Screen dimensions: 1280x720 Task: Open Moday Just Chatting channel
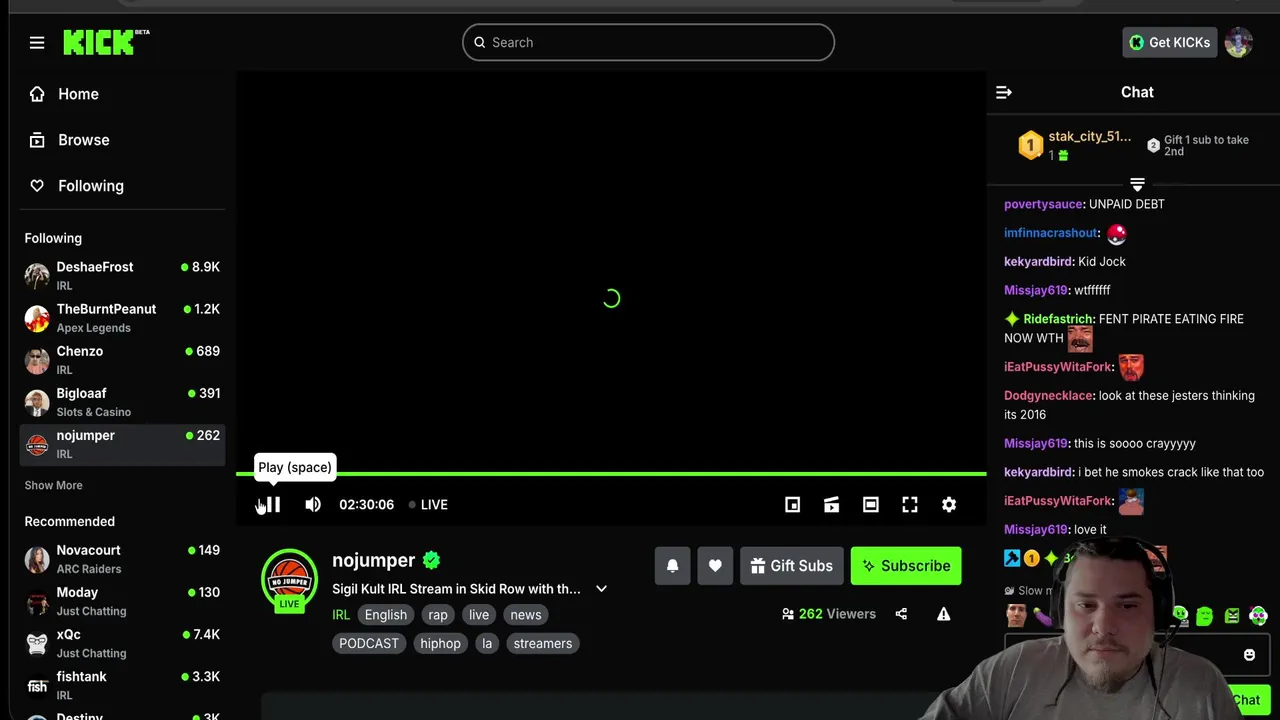pos(122,600)
